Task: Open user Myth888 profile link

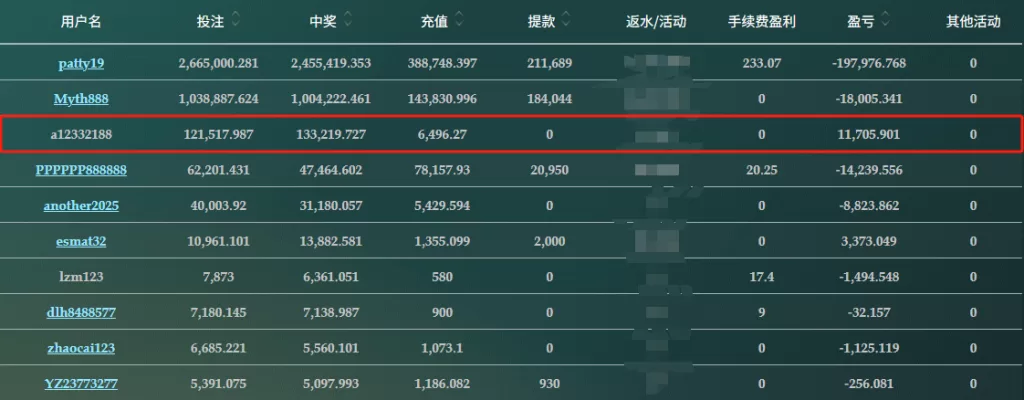Action: (81, 99)
